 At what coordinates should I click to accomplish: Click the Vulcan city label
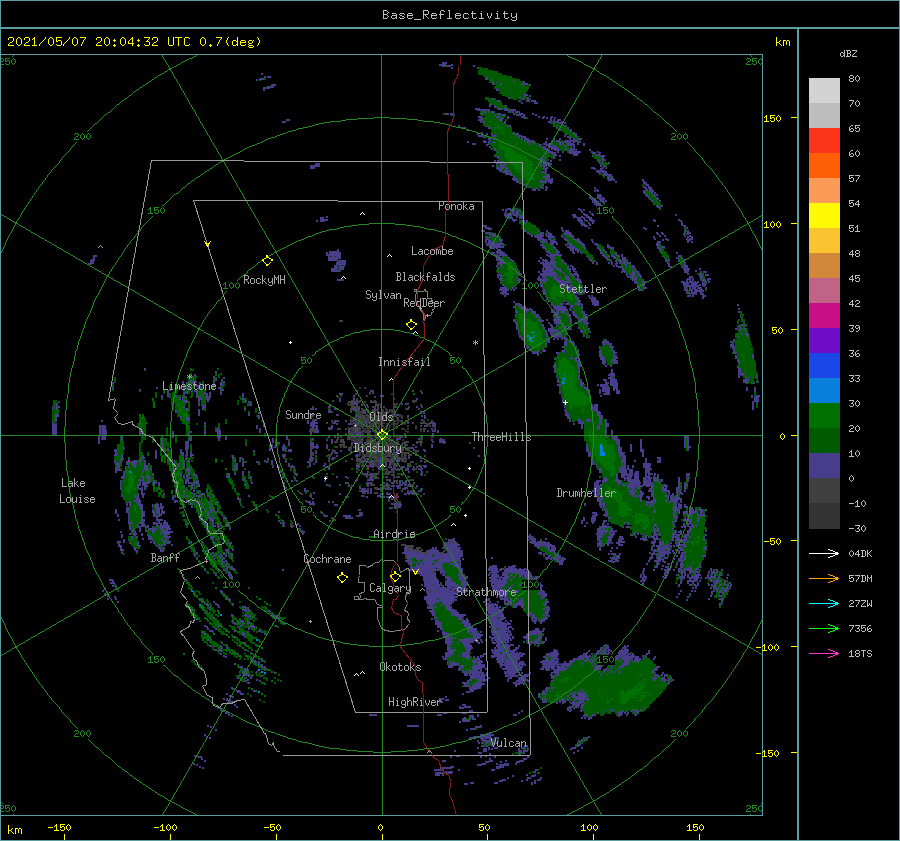[508, 743]
